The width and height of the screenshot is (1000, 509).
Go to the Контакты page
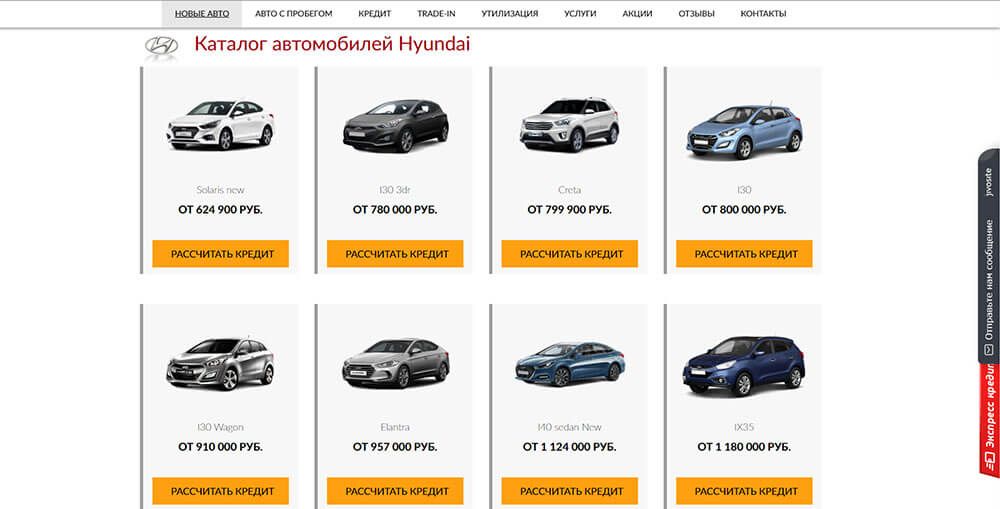tap(763, 14)
